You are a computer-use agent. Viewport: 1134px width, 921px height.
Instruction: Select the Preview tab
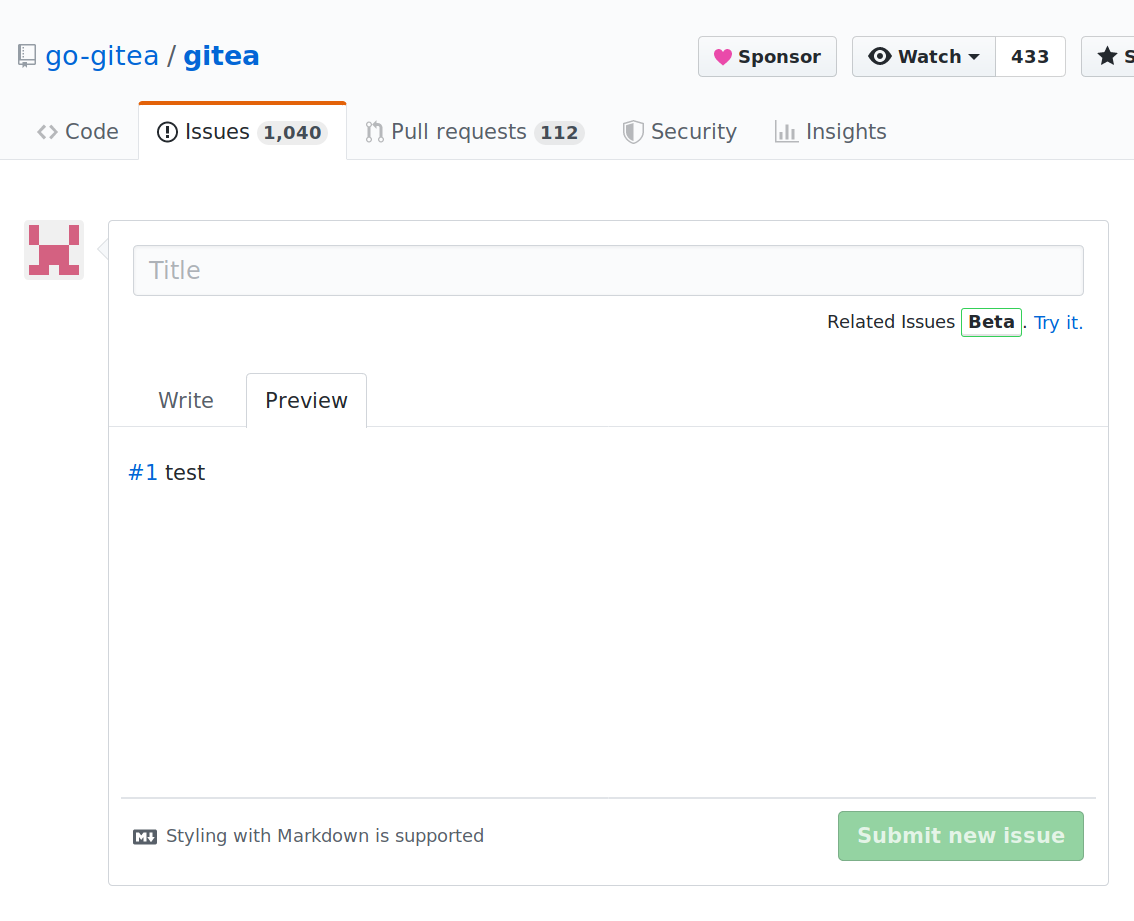point(307,401)
